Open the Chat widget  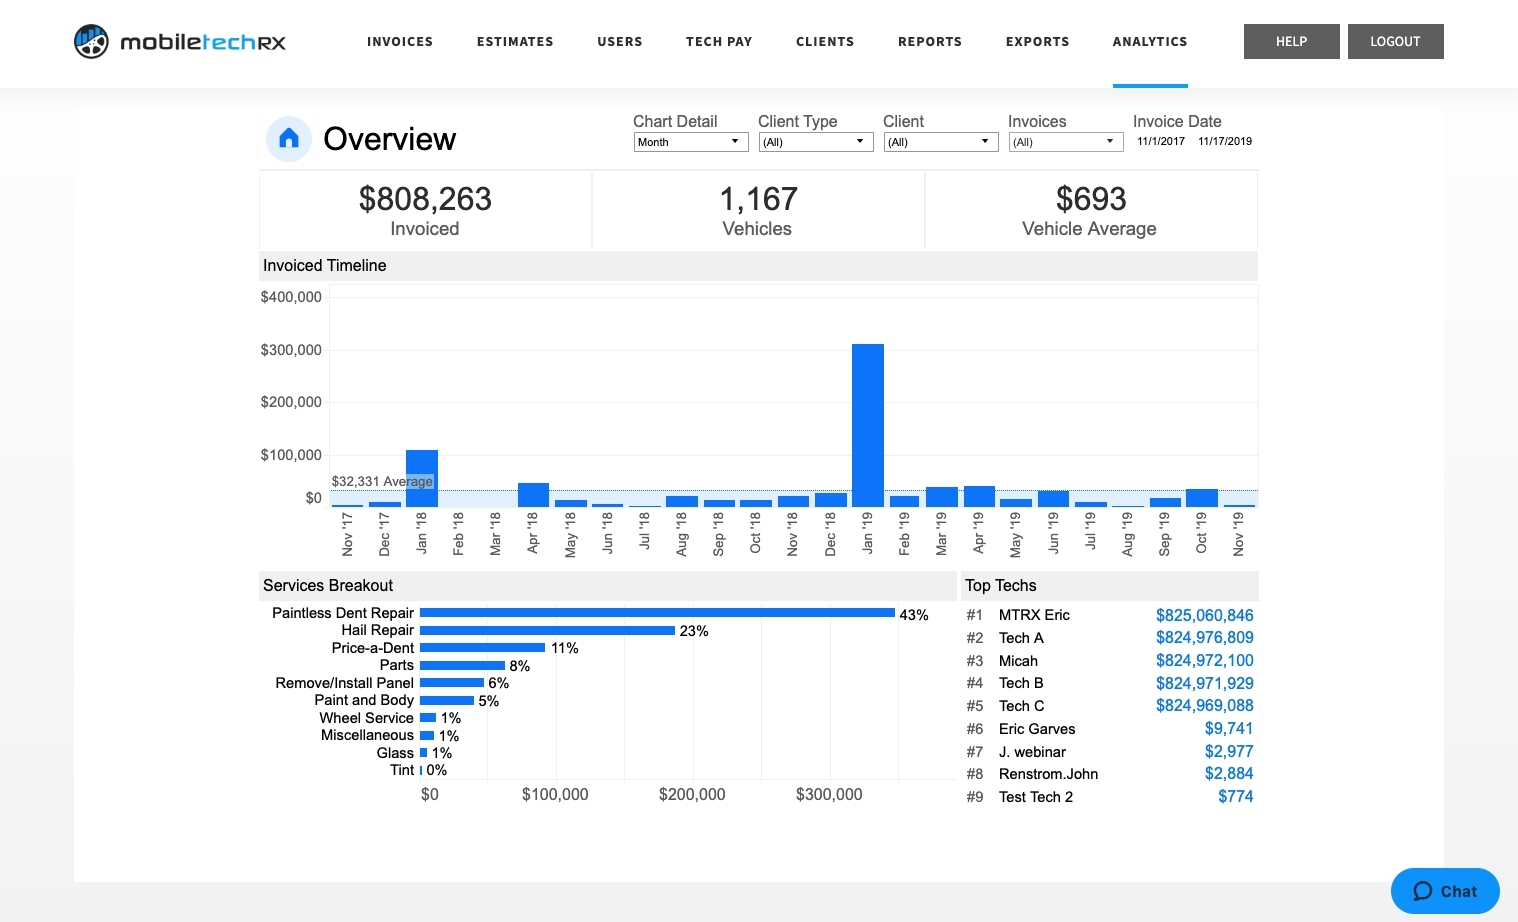(x=1444, y=891)
